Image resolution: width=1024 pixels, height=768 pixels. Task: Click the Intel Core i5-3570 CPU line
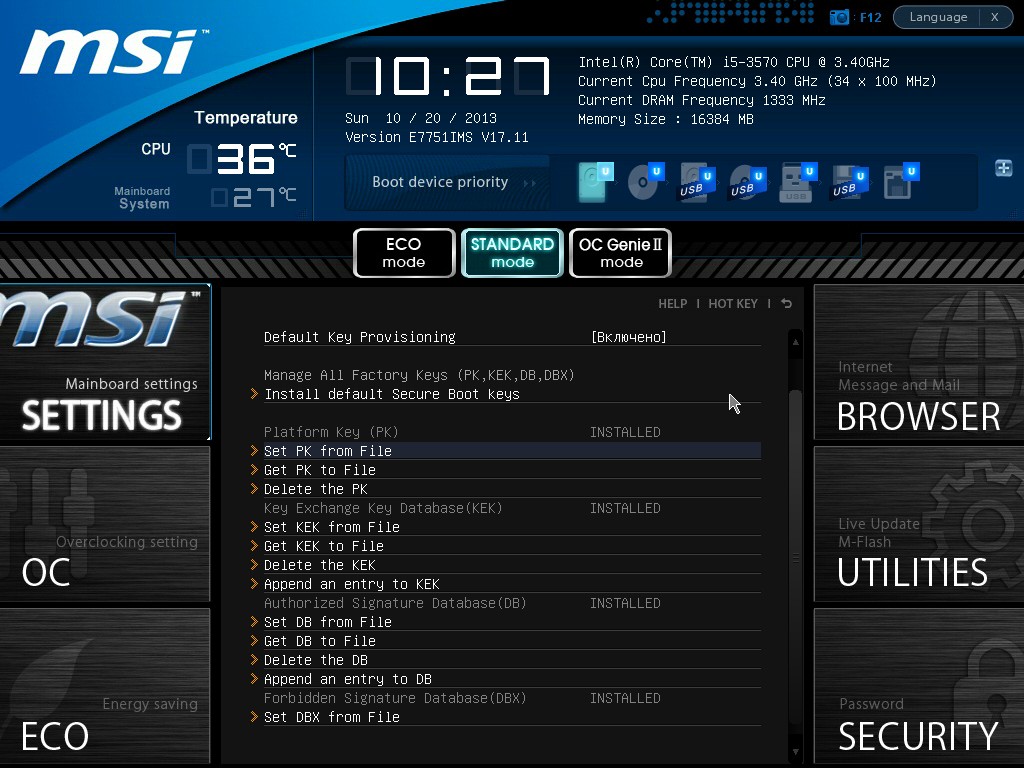tap(733, 62)
